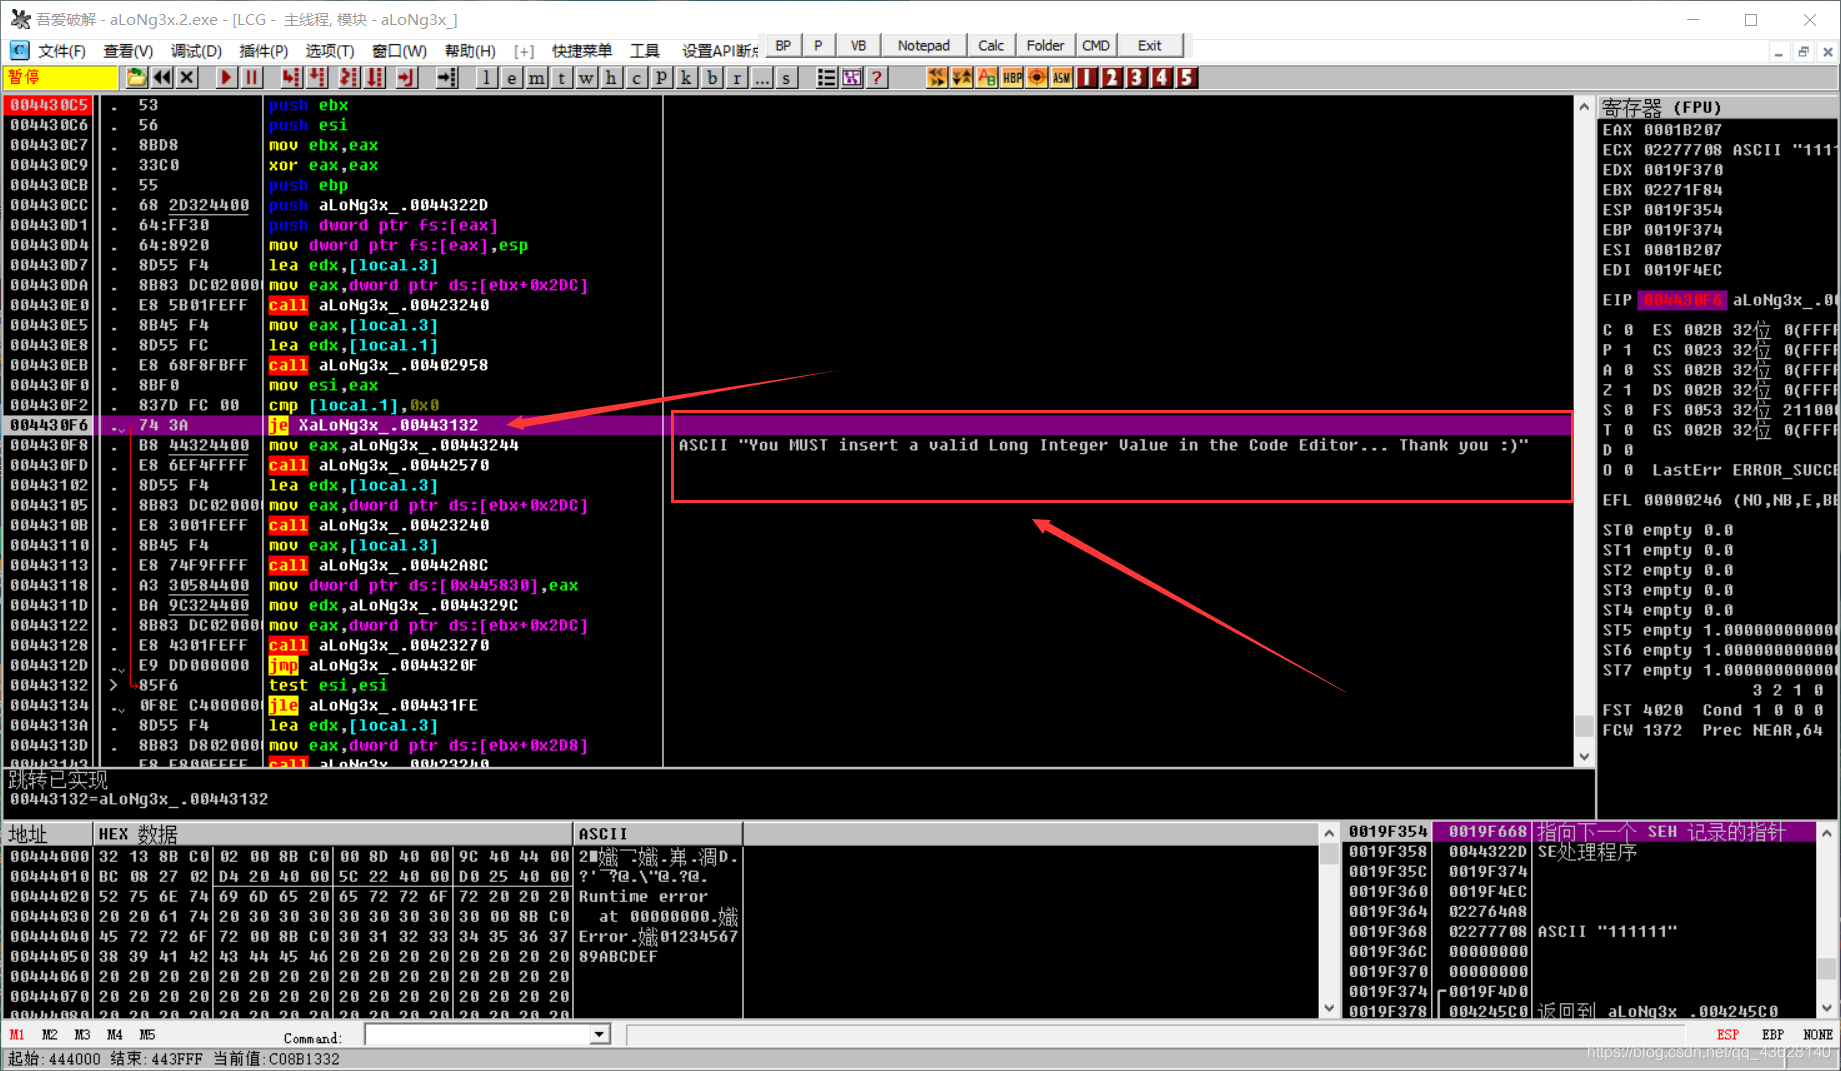Screen dimensions: 1841x1071
Task: Open appearance options grid icon
Action: (x=852, y=77)
